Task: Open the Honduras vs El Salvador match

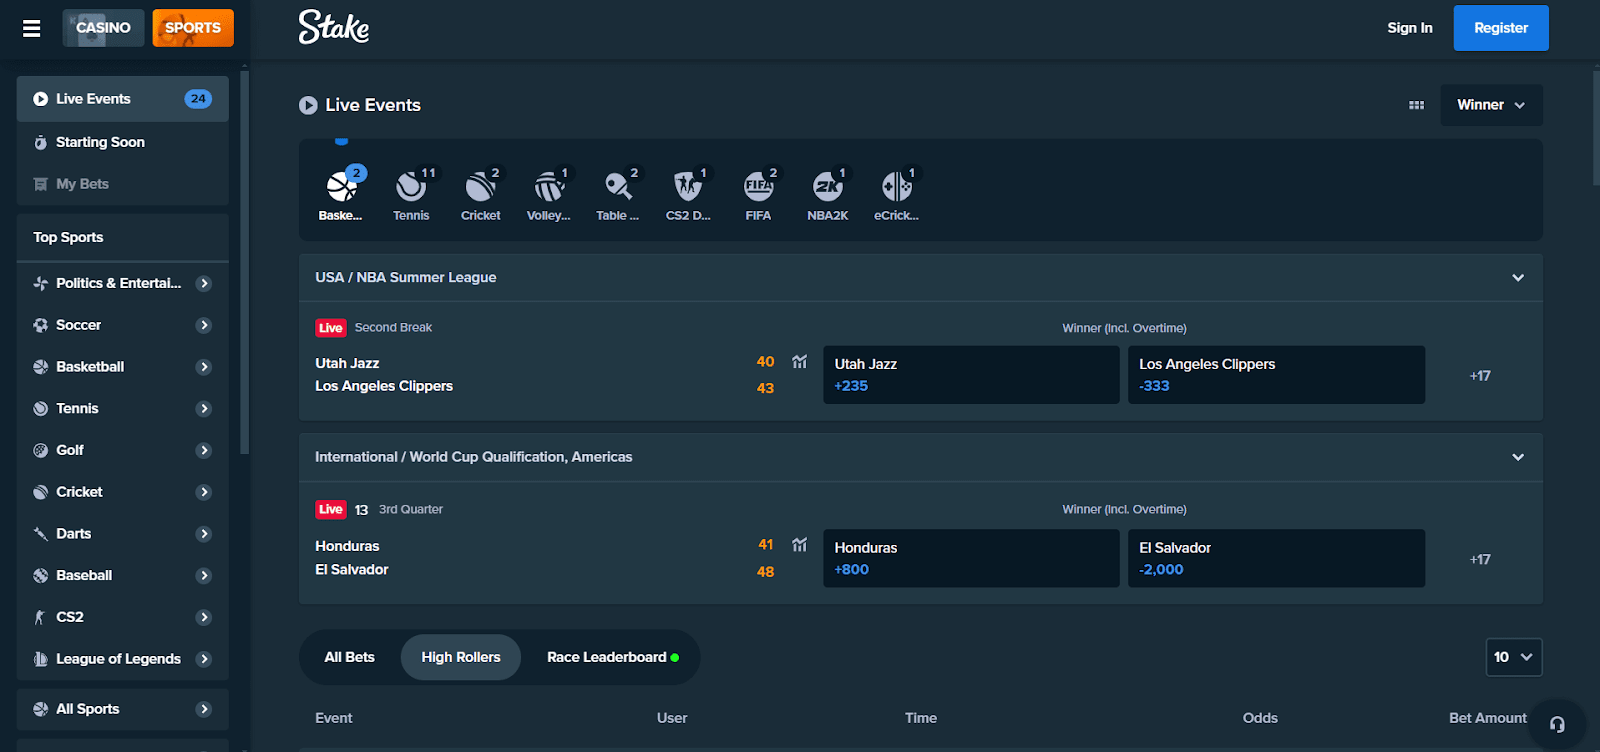Action: coord(352,558)
